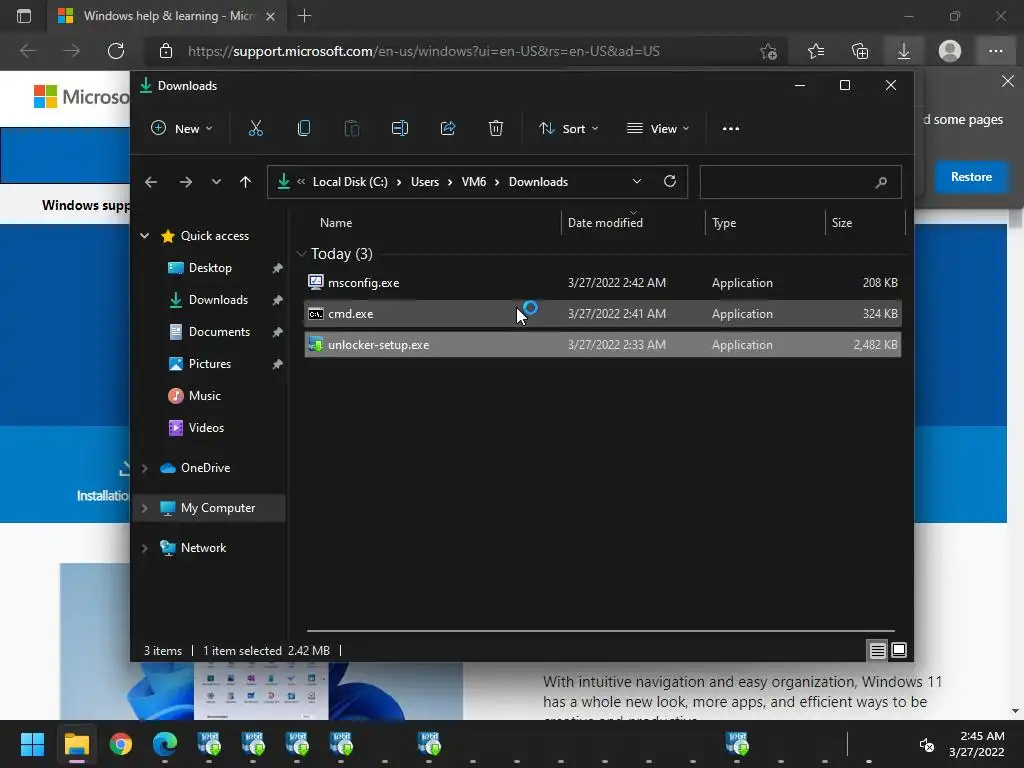The image size is (1024, 768).
Task: Click the Edge address bar URL
Action: click(x=423, y=51)
